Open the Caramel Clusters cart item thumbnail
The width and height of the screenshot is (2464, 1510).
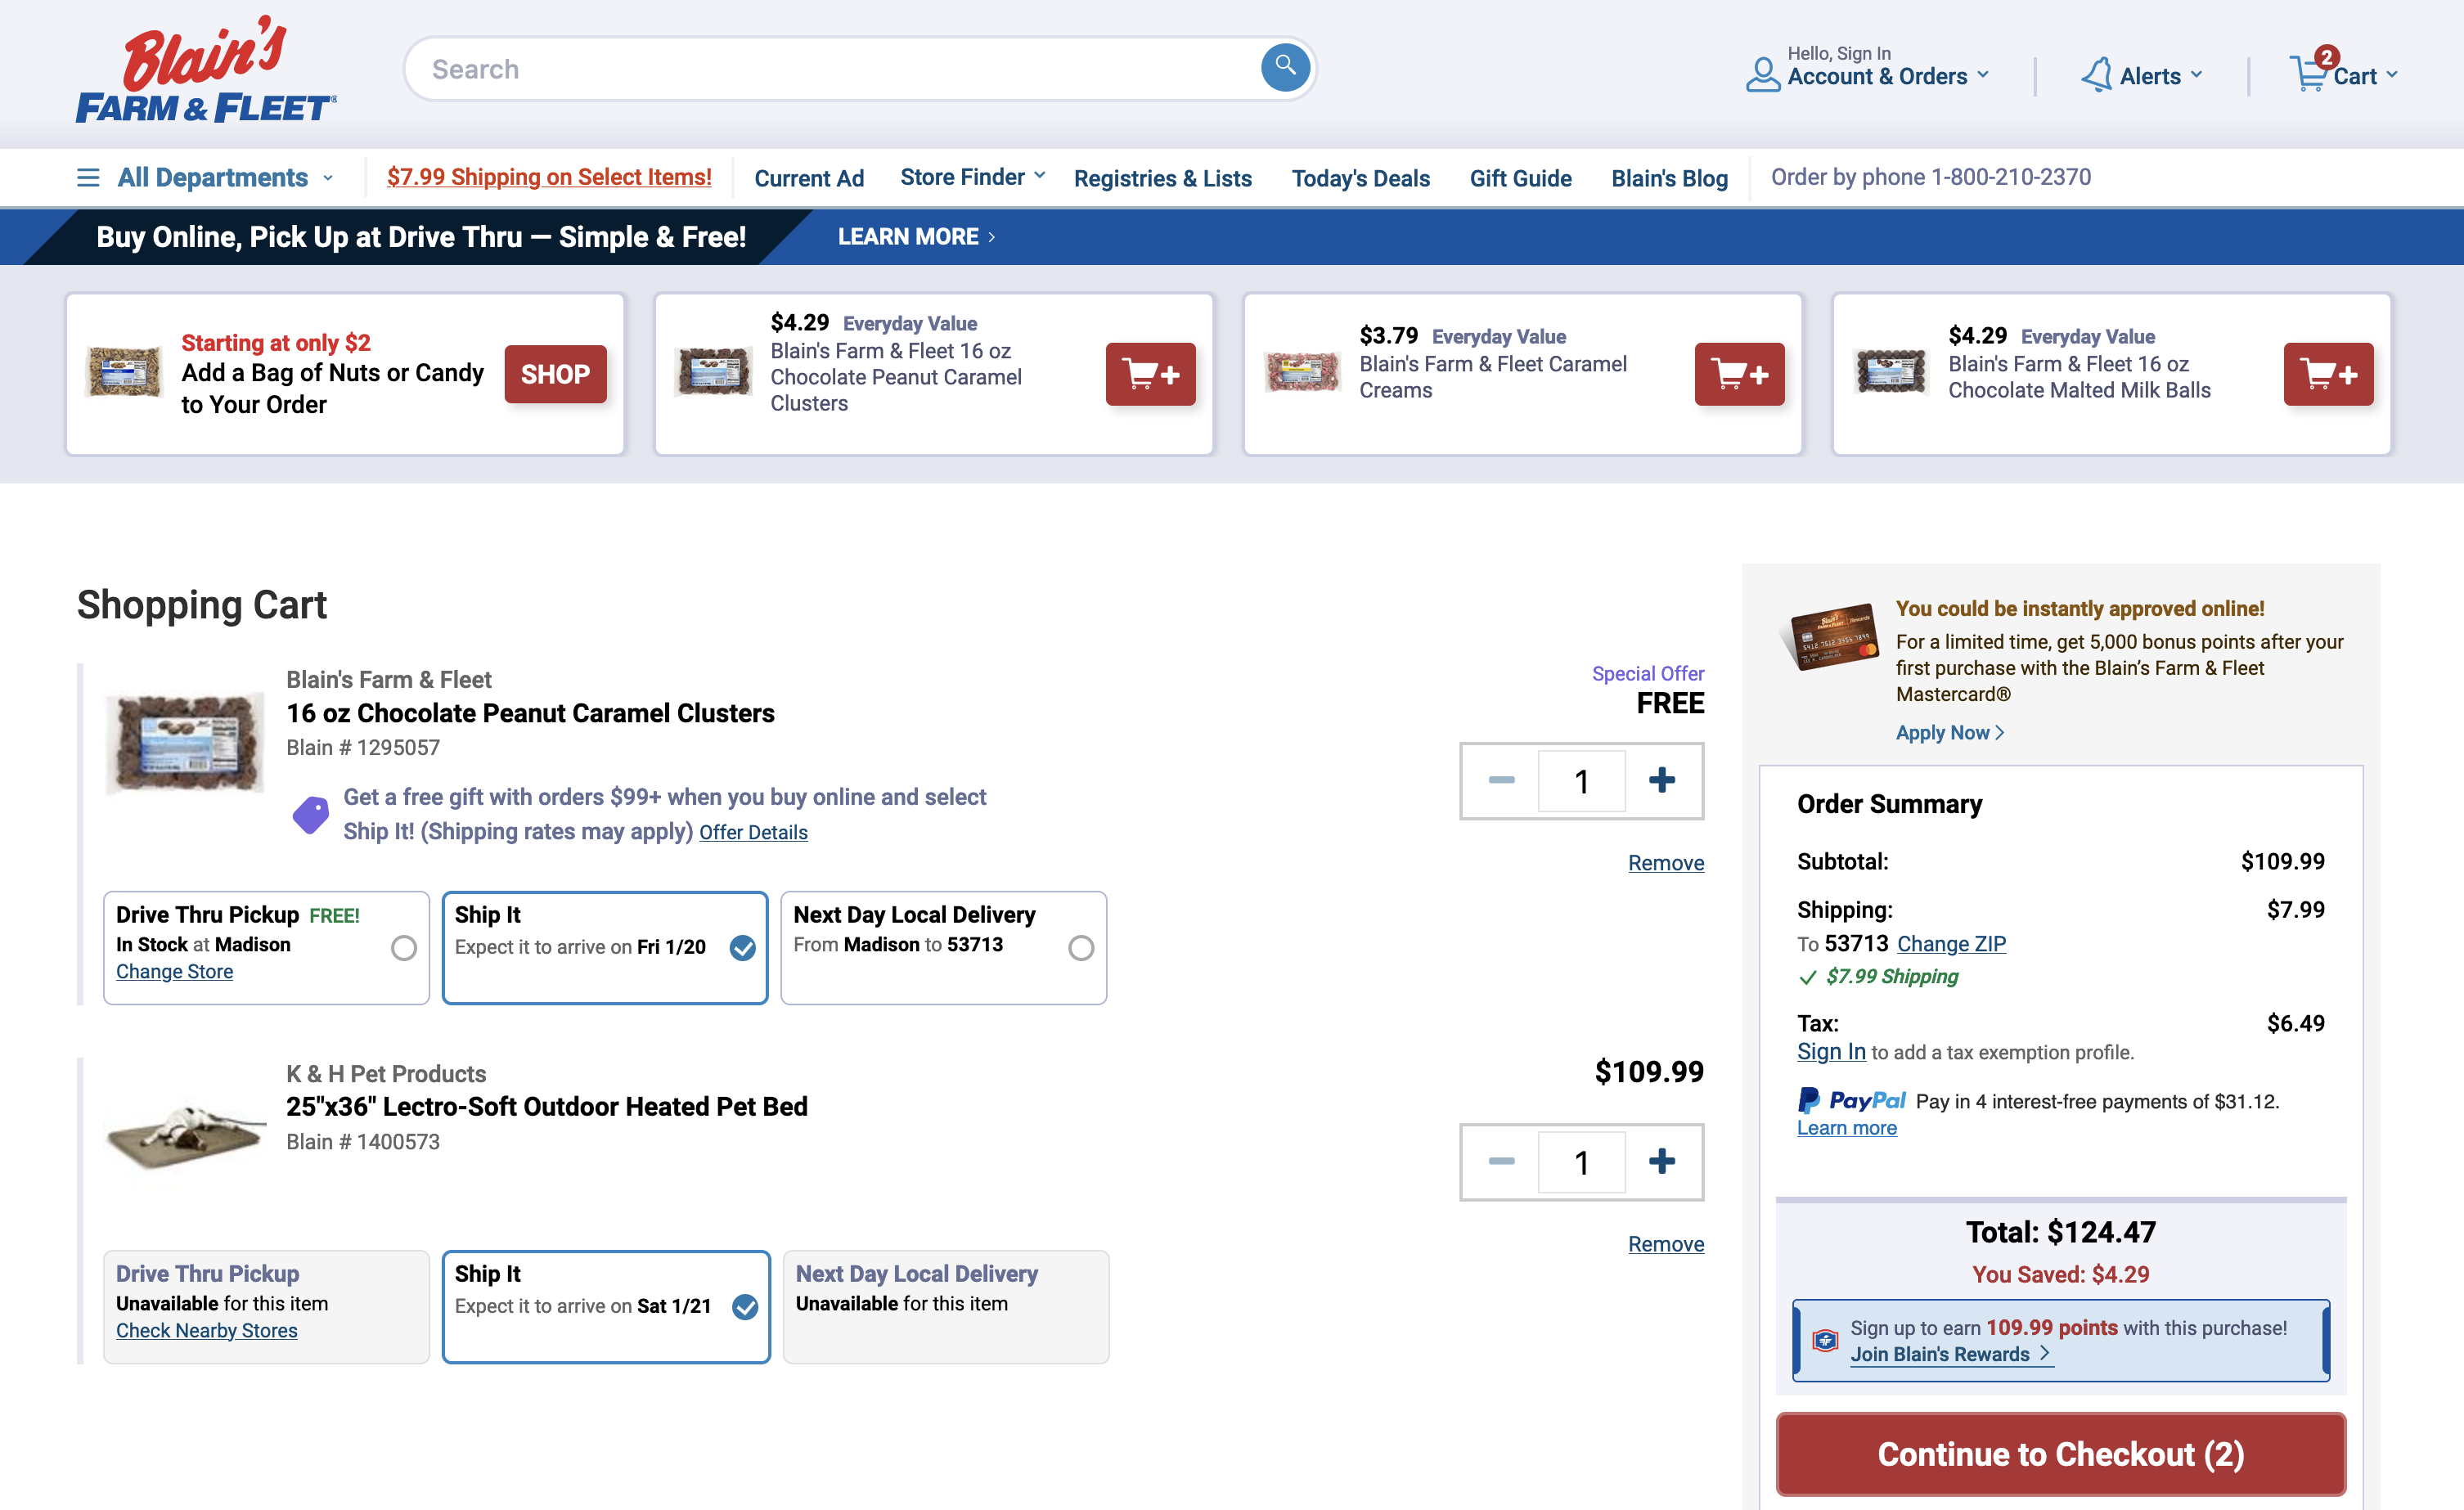(x=186, y=743)
